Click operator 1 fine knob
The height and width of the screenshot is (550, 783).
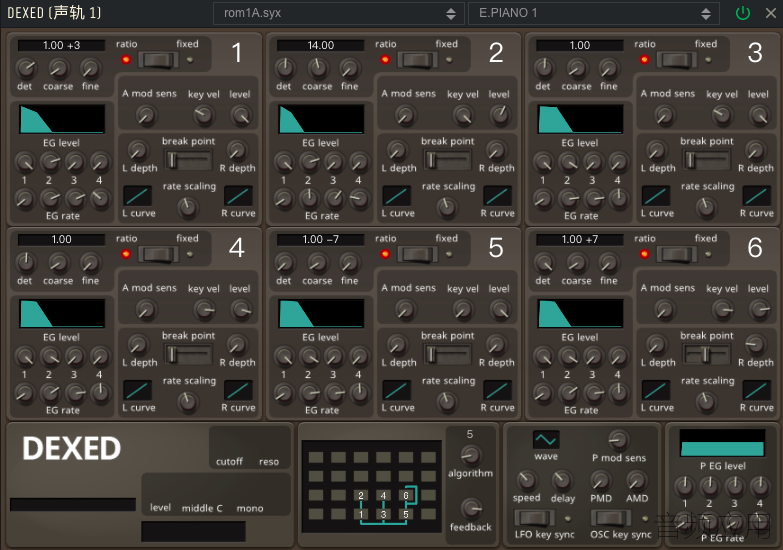tap(90, 68)
